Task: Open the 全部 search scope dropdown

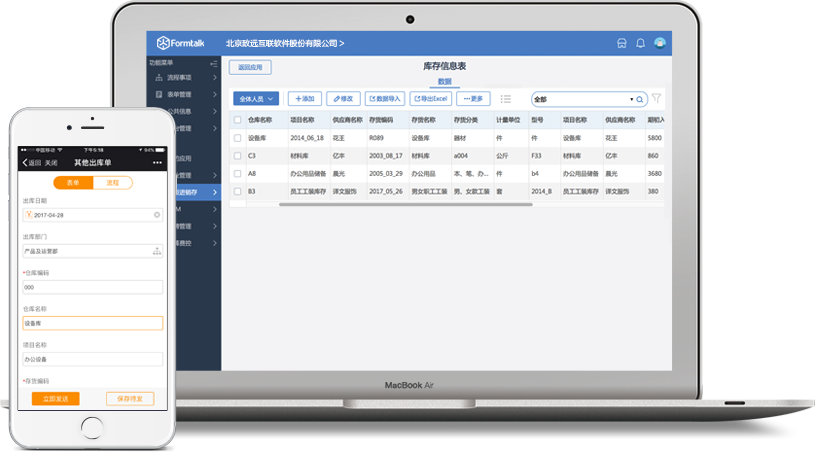Action: (632, 99)
